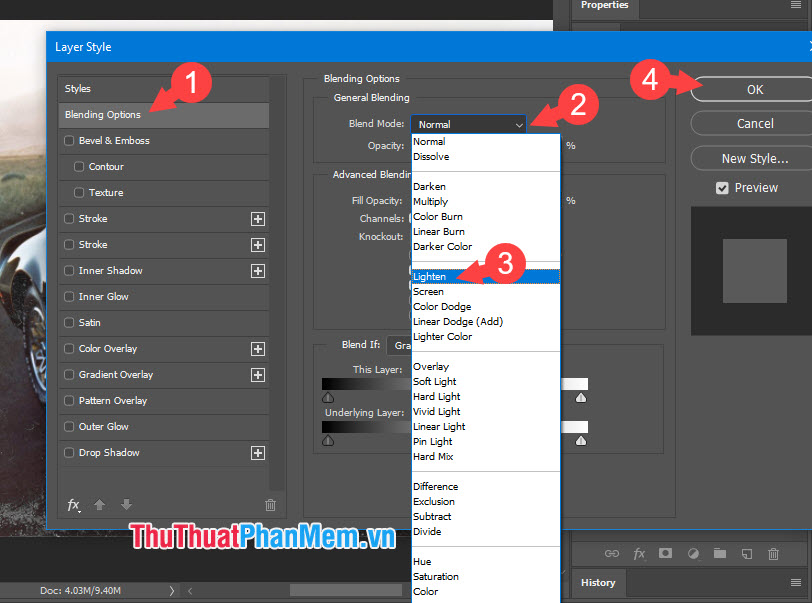The image size is (812, 603).
Task: Uncheck the Preview checkbox
Action: point(722,188)
